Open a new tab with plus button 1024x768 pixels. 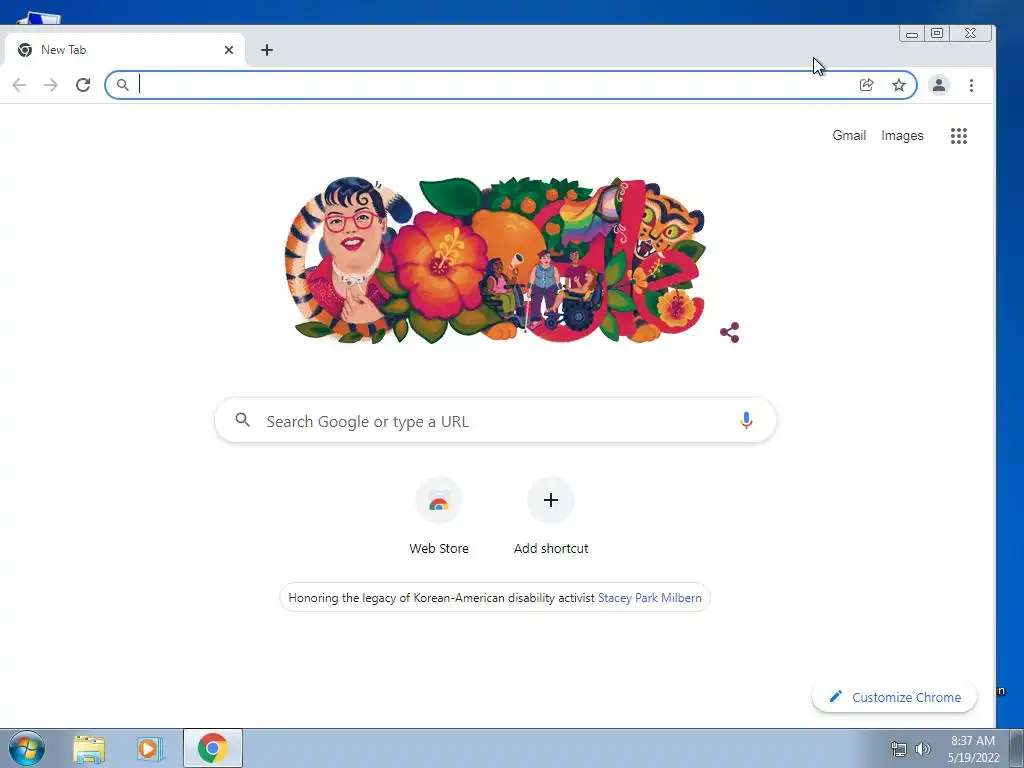pos(267,50)
